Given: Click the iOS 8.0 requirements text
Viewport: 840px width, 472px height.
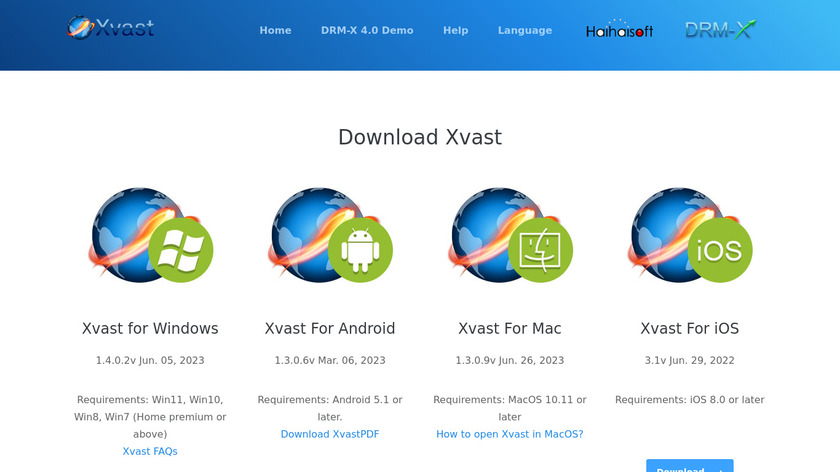Looking at the screenshot, I should coord(689,400).
